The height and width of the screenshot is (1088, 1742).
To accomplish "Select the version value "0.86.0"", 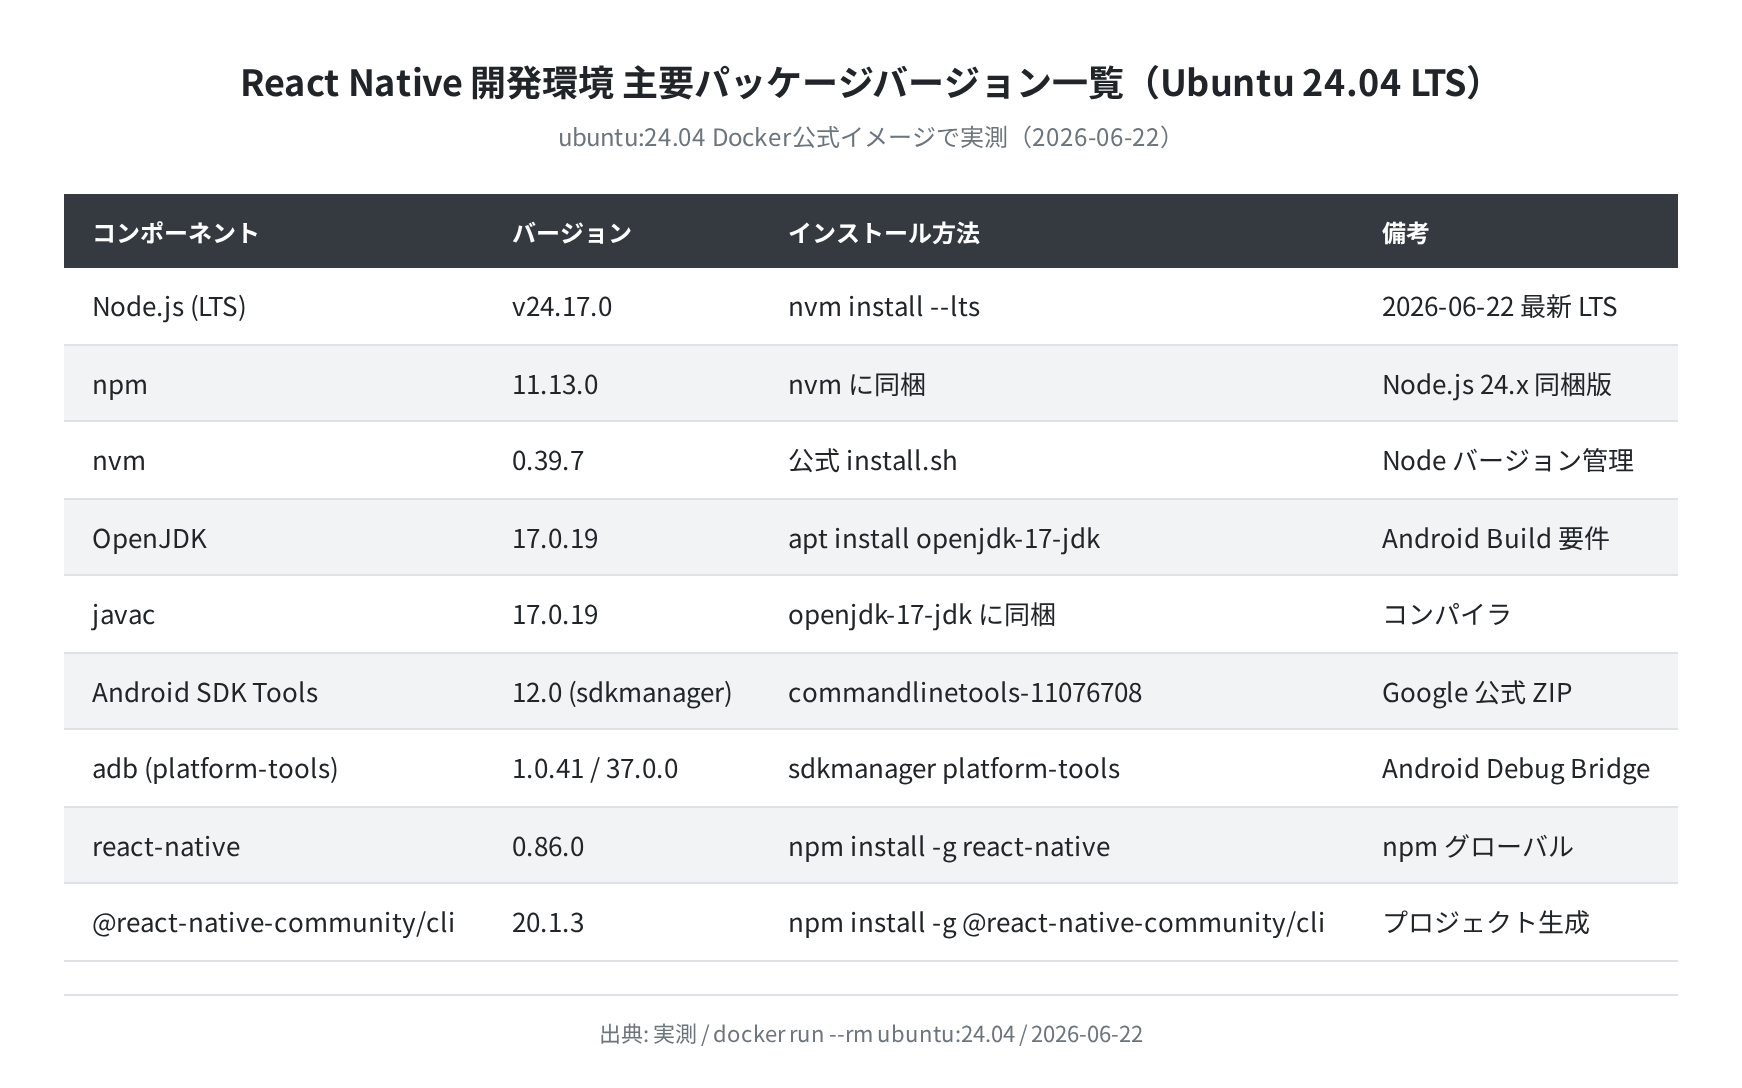I will (548, 847).
